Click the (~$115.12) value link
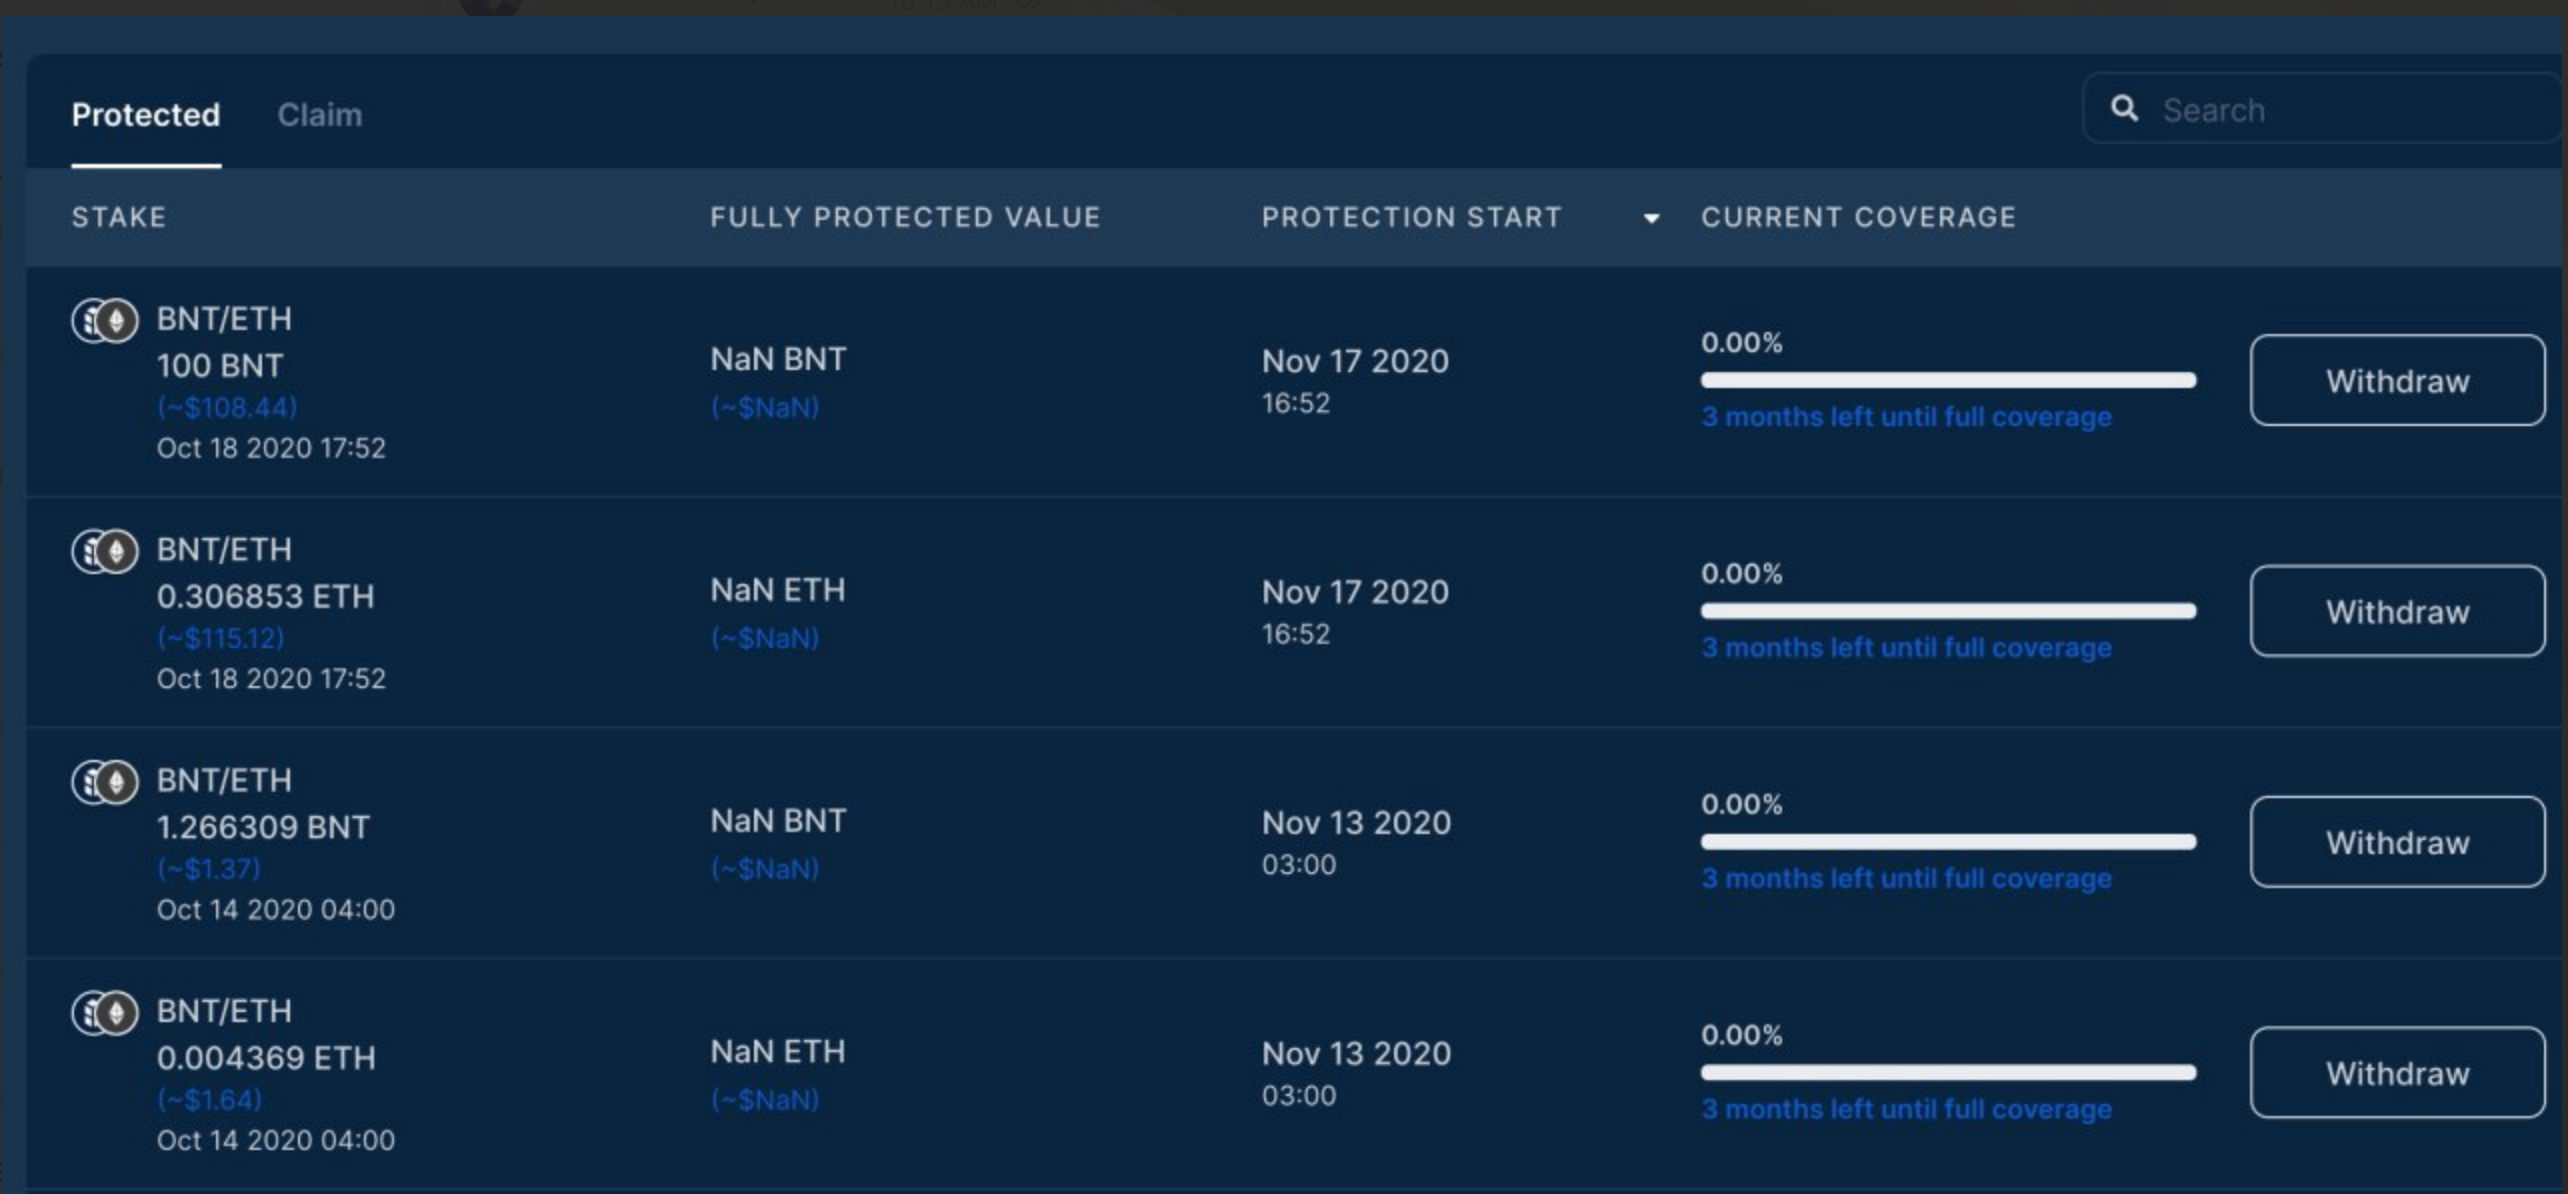 click(x=221, y=638)
